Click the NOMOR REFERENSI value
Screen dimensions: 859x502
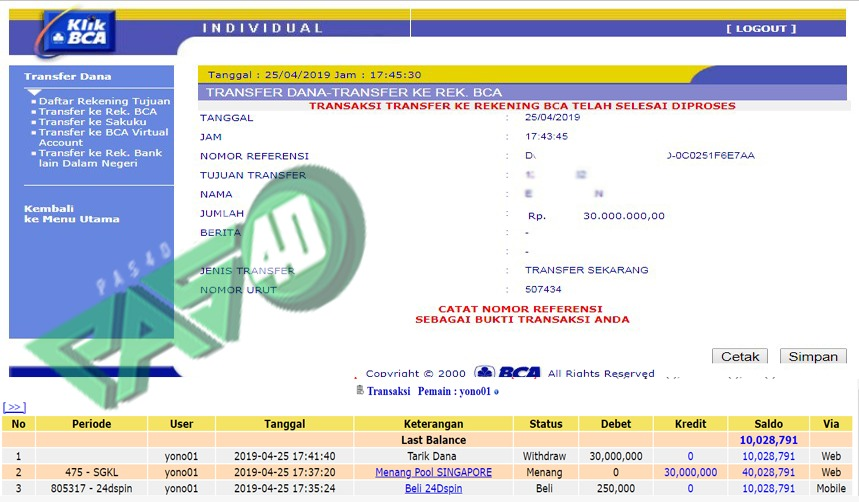pos(639,156)
